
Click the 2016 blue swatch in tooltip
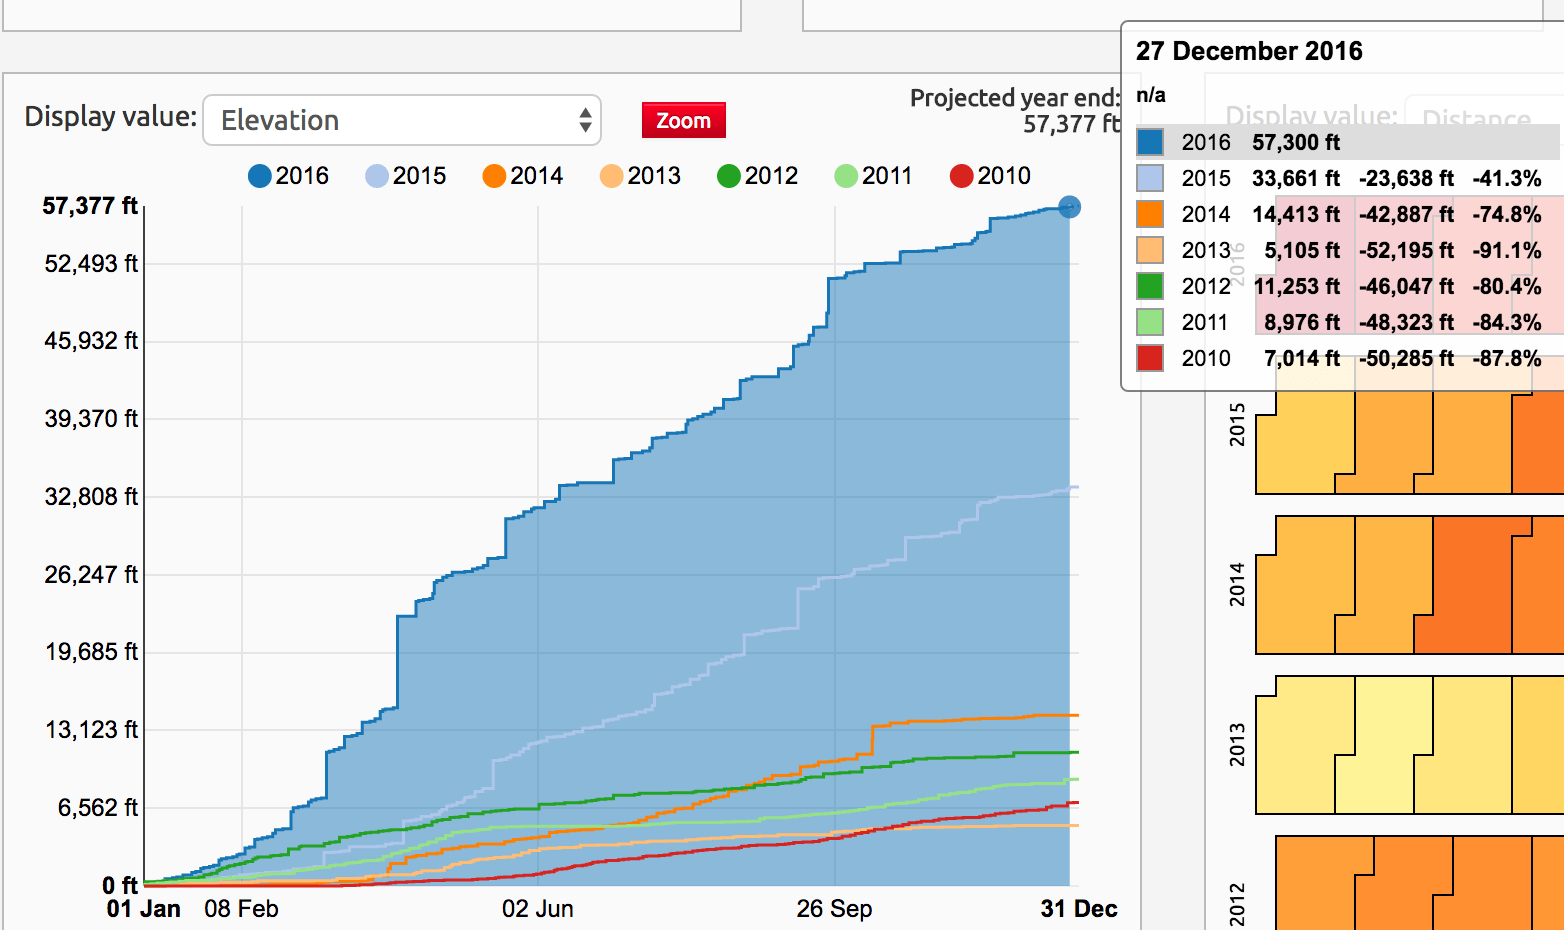click(1150, 142)
